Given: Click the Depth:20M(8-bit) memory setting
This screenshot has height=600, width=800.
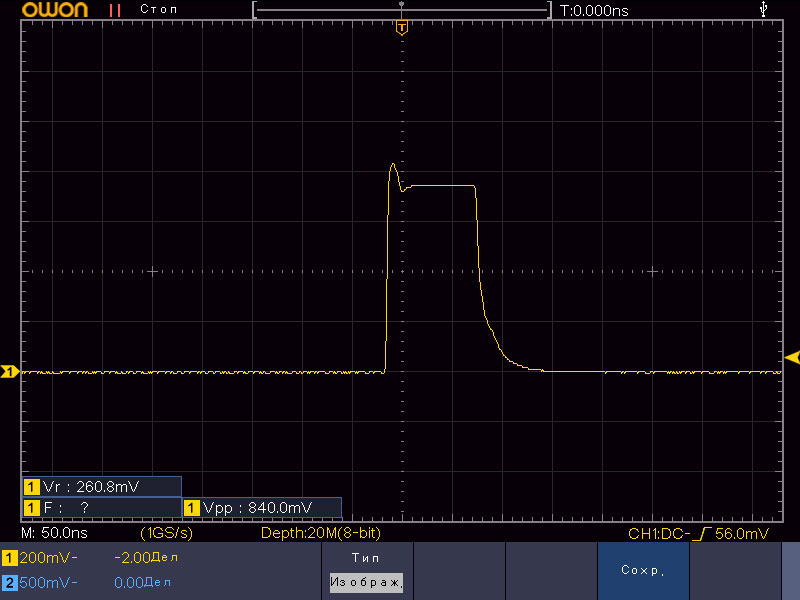Looking at the screenshot, I should coord(320,534).
